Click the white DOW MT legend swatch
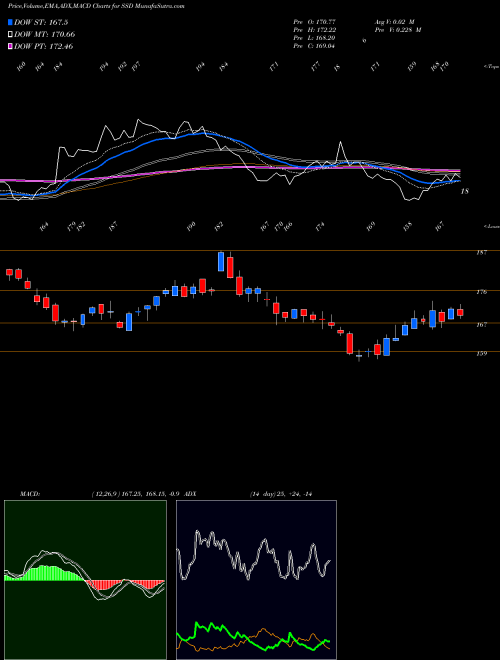Image resolution: width=500 pixels, height=660 pixels. pos(10,35)
